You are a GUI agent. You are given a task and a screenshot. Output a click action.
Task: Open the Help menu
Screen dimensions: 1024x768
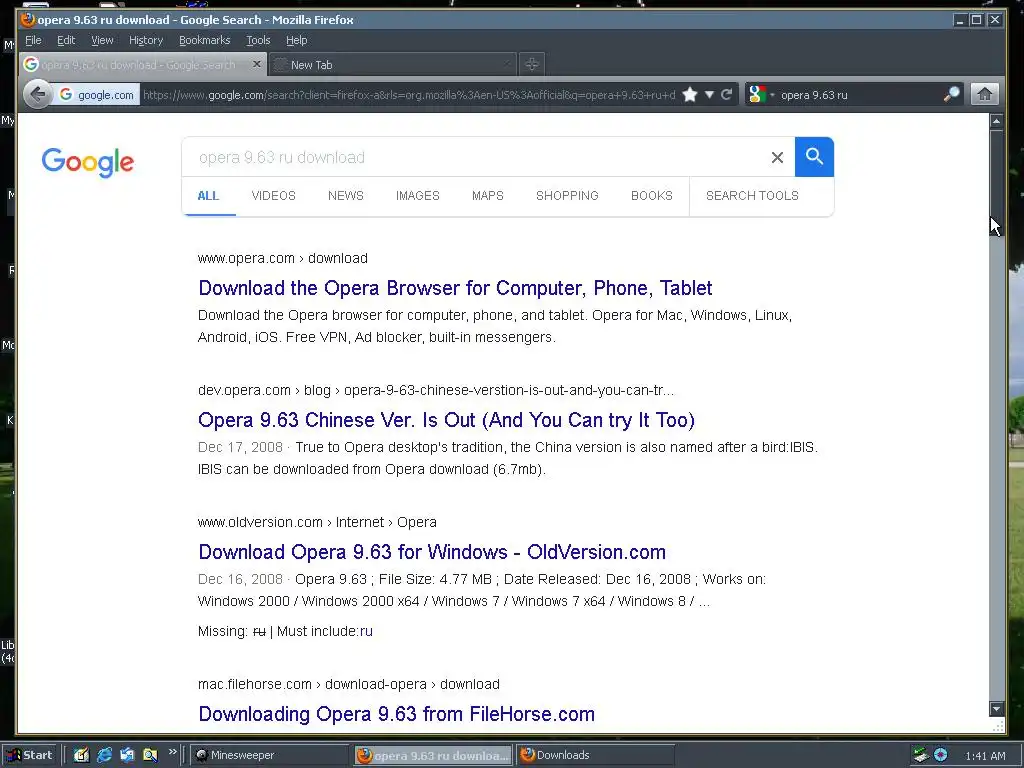pos(296,40)
